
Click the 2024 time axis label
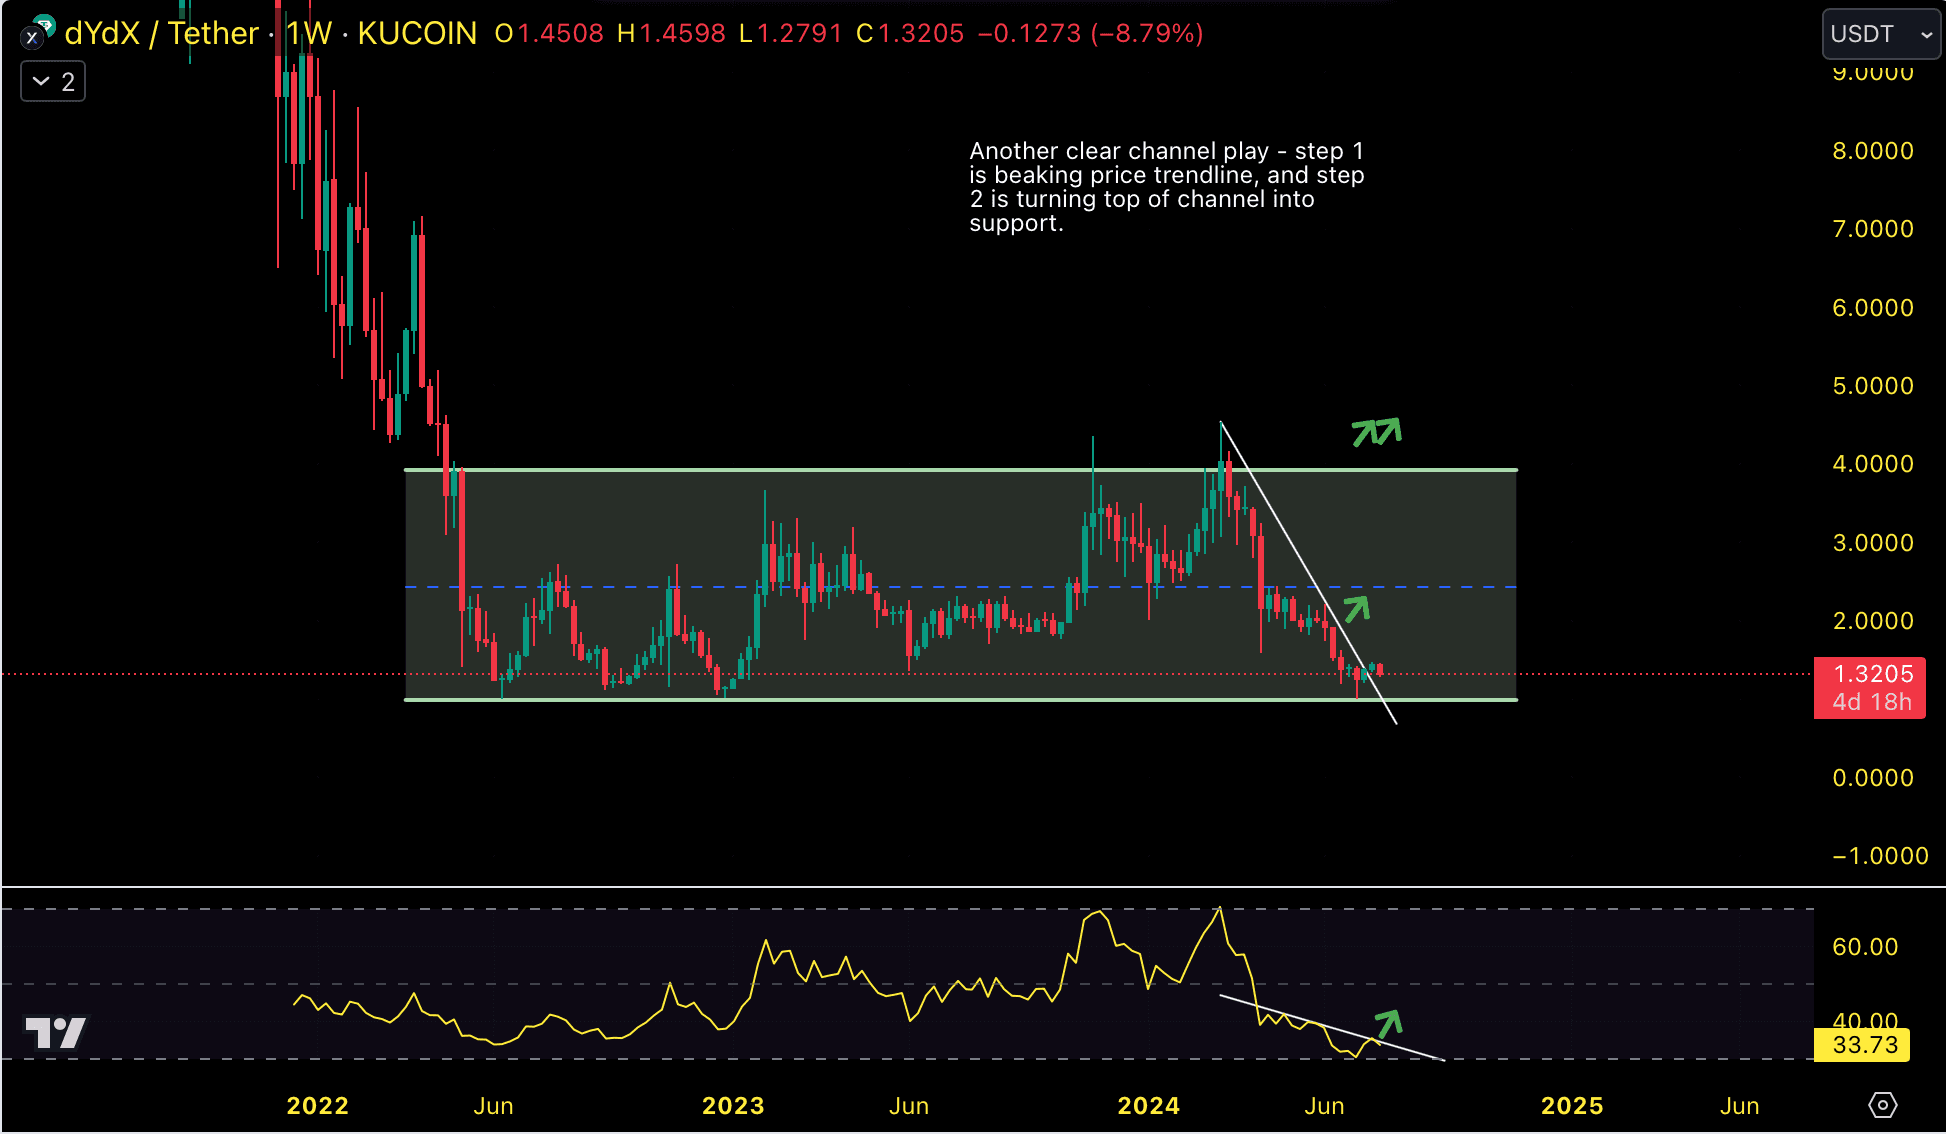[x=1148, y=1106]
